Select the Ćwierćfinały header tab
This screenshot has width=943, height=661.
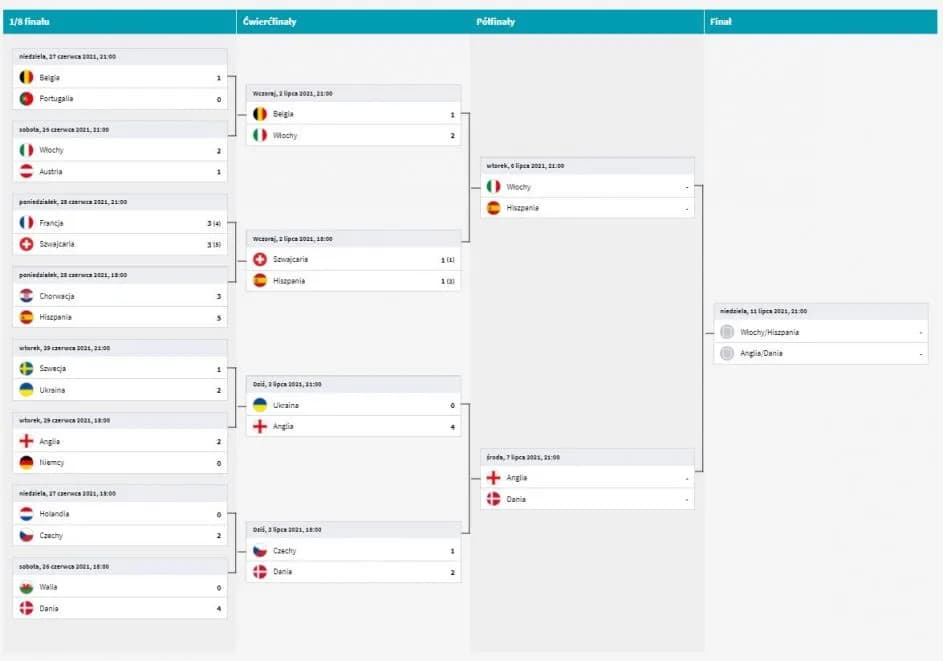point(269,21)
